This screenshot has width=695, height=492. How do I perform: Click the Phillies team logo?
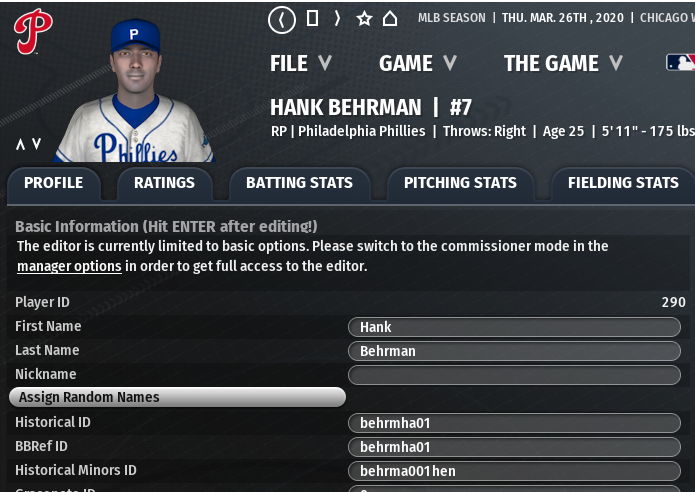(32, 31)
